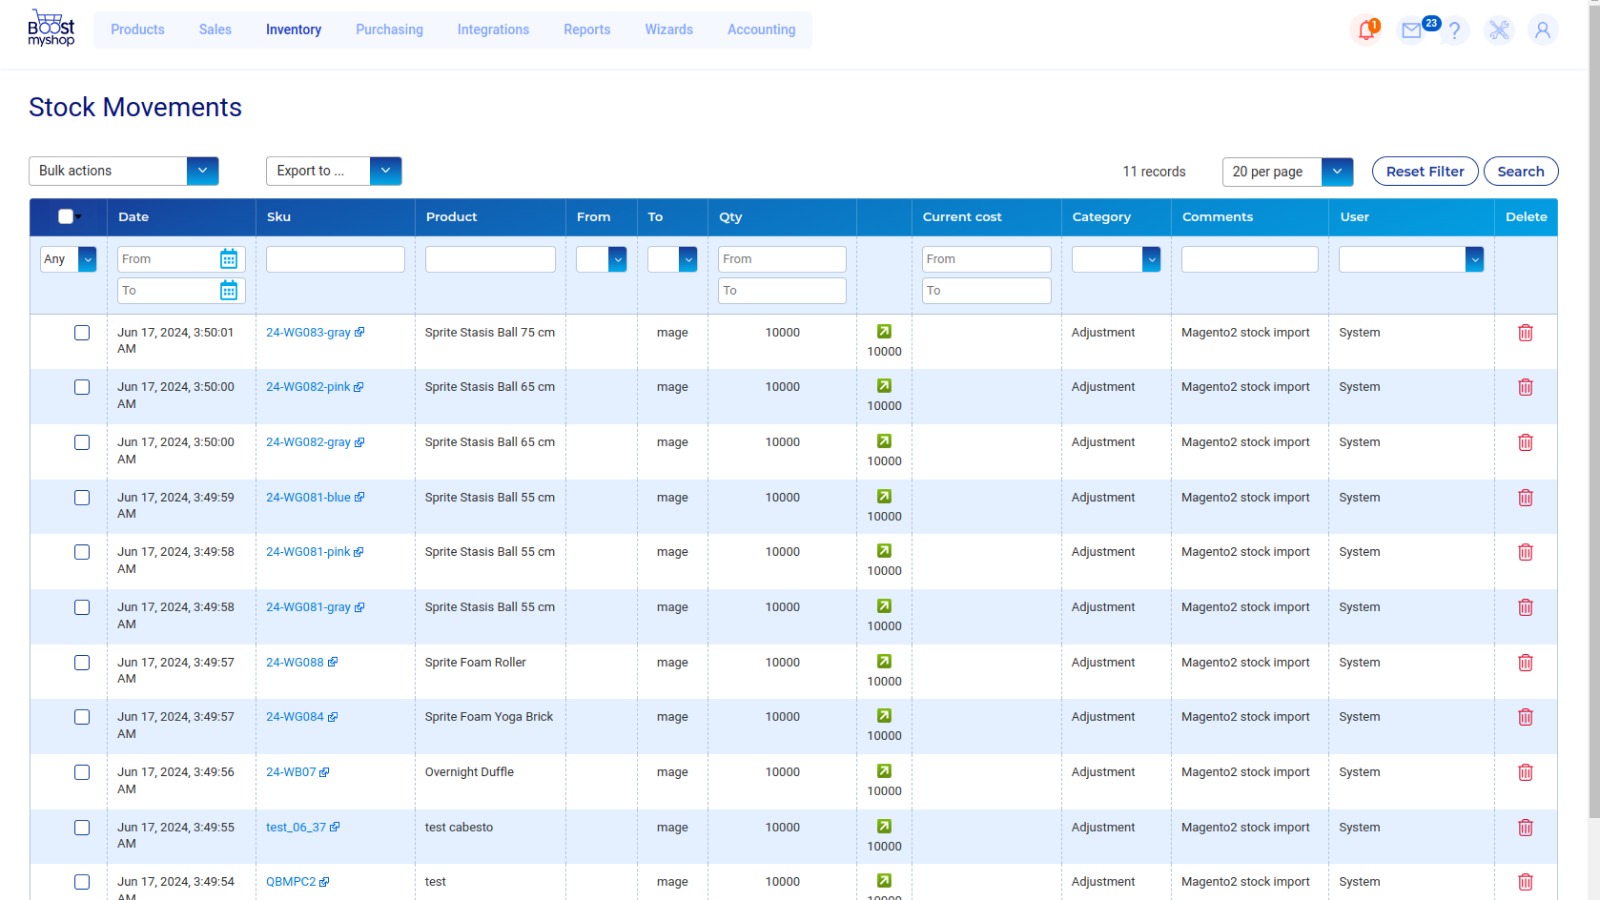Open the Bulk actions dropdown
Image resolution: width=1600 pixels, height=900 pixels.
pyautogui.click(x=202, y=171)
